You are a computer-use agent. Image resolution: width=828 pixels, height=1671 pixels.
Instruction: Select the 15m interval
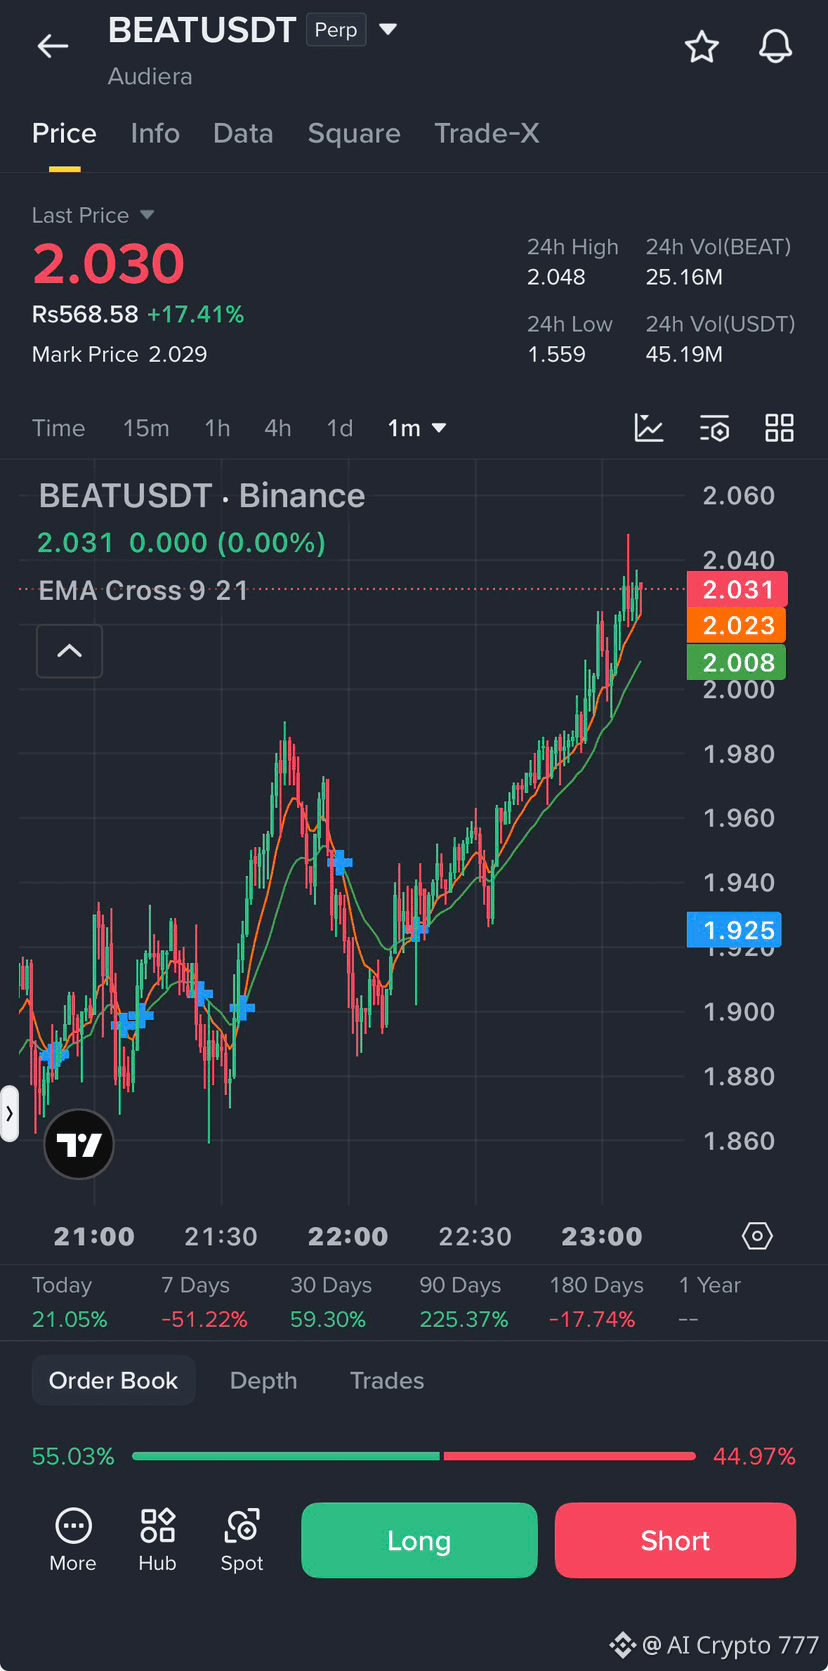146,428
